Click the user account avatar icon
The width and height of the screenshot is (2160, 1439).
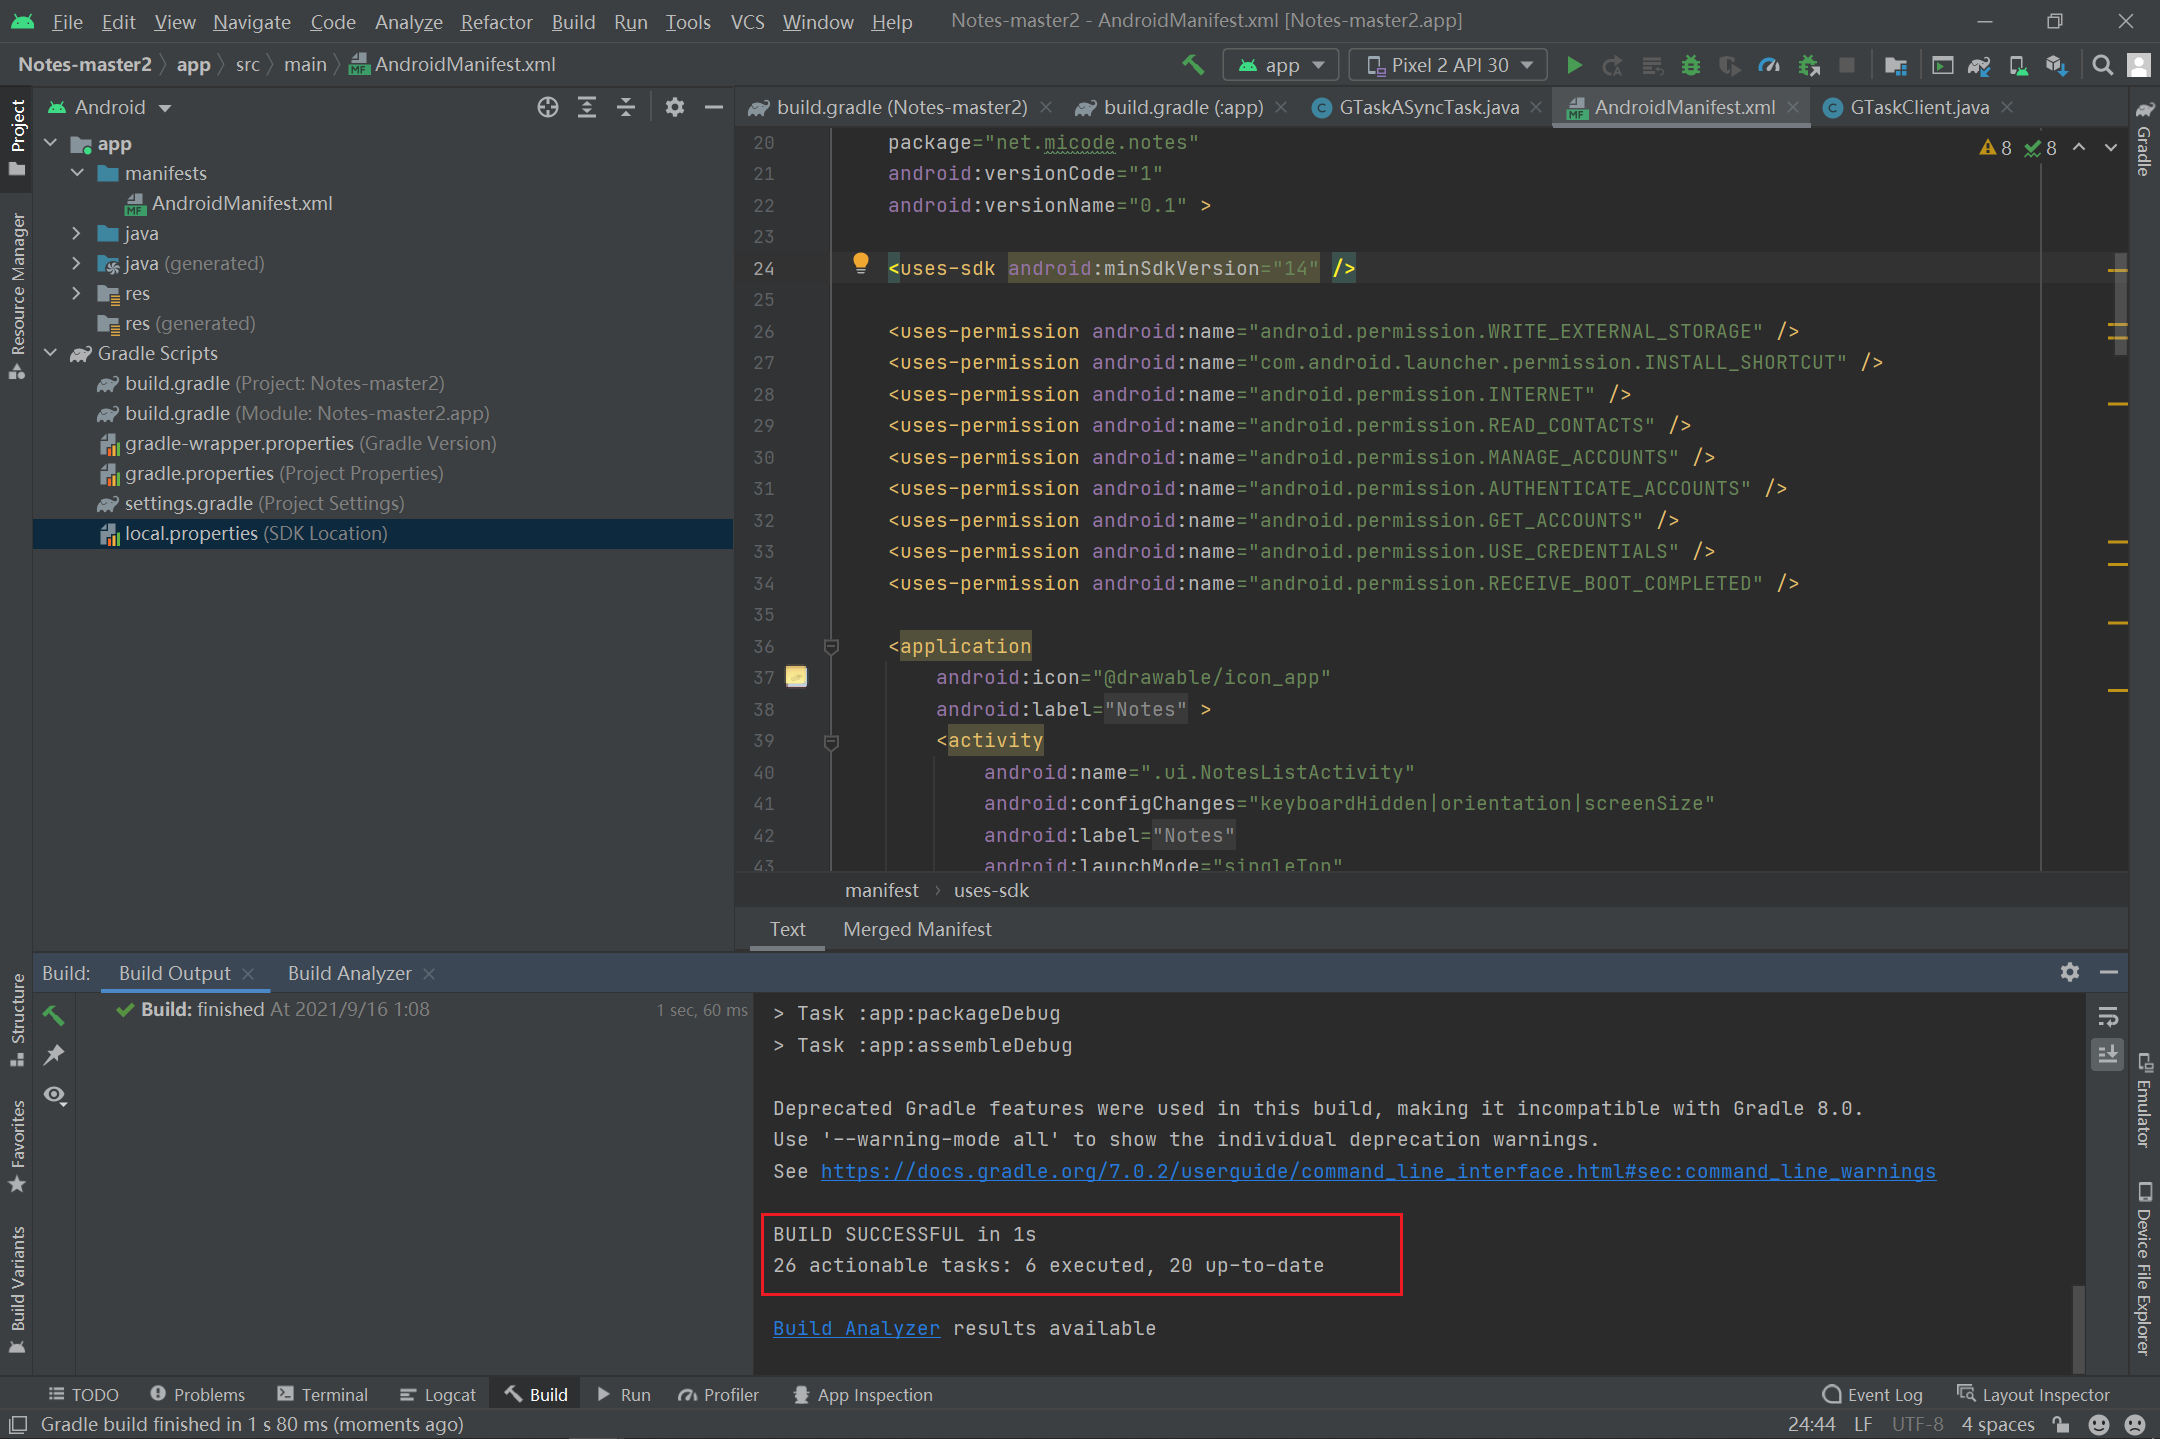pyautogui.click(x=2139, y=65)
